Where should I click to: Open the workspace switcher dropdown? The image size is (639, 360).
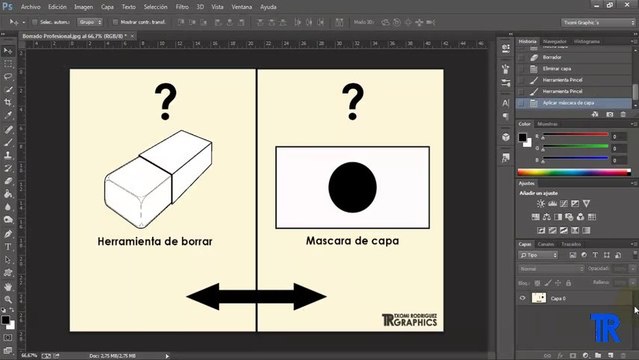pyautogui.click(x=598, y=22)
